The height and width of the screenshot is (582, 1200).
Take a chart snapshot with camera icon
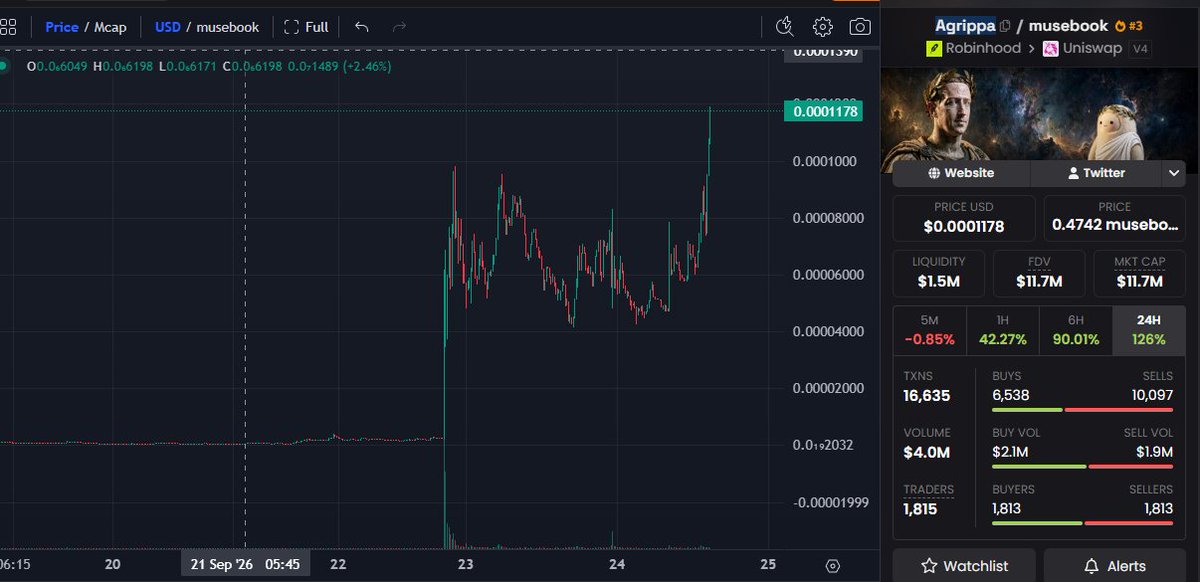[x=859, y=27]
